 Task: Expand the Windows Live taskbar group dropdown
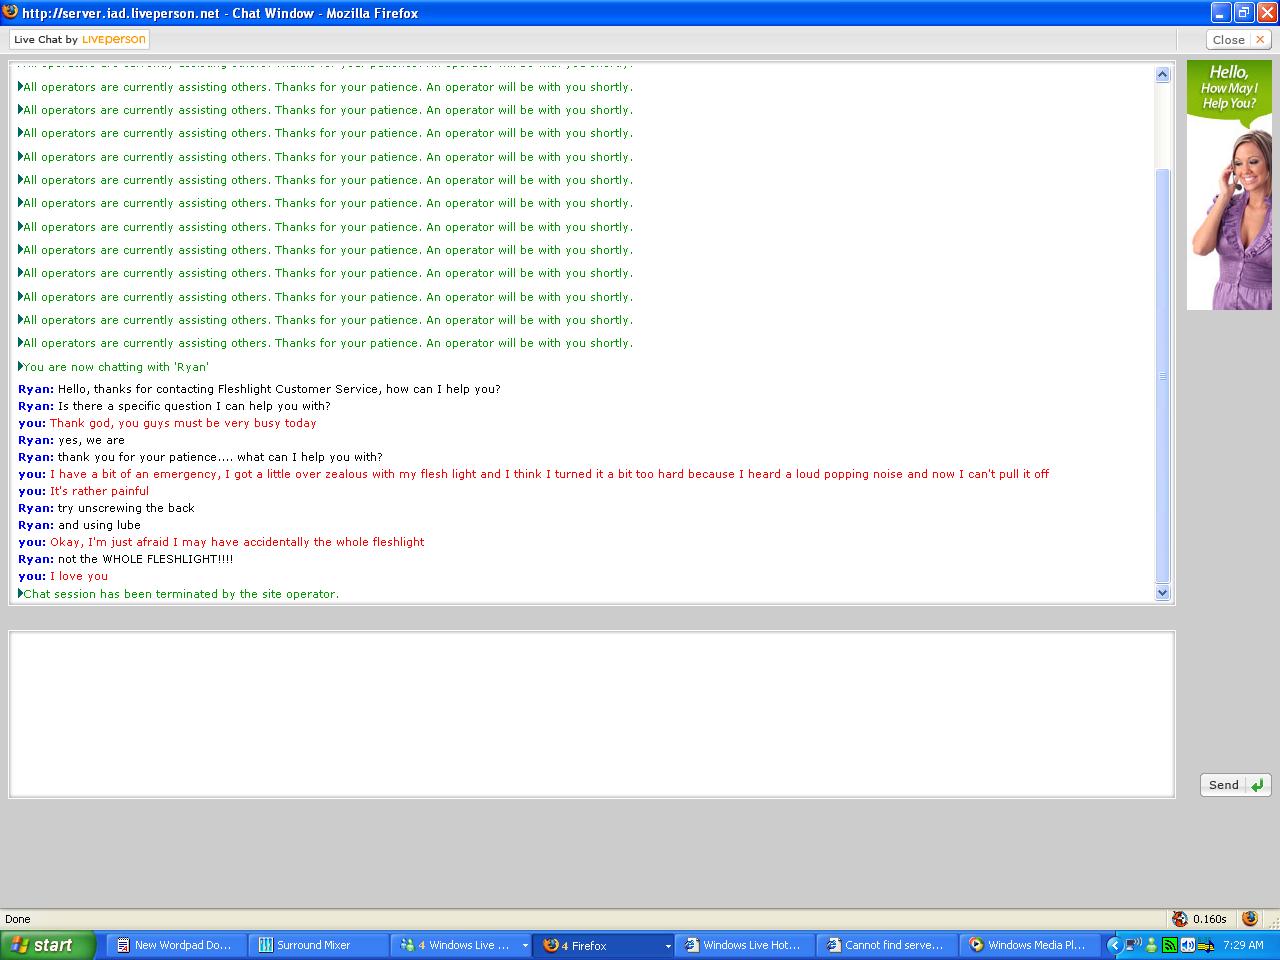(524, 946)
